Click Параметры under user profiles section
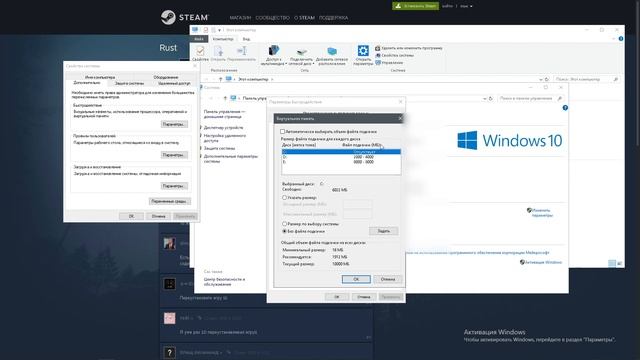Viewport: 640px width, 360px height. click(174, 155)
